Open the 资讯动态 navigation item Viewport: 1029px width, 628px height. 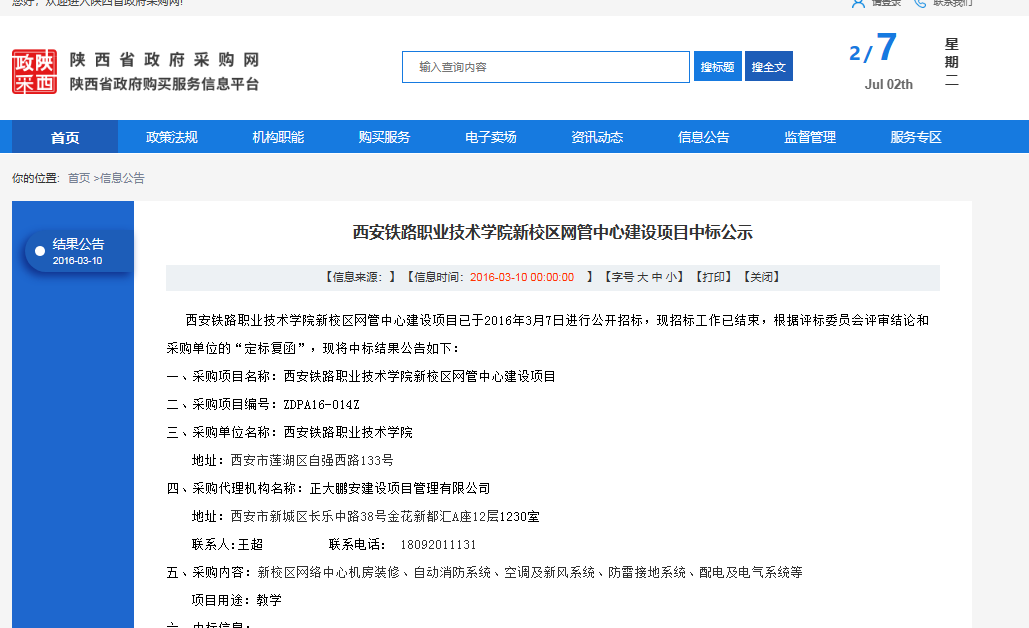click(x=597, y=137)
